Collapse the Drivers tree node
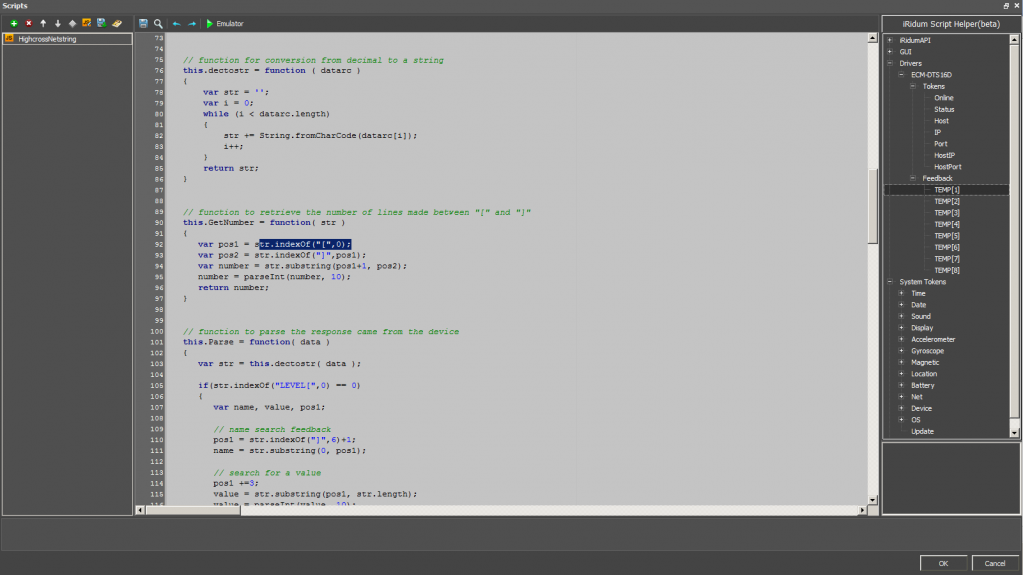1023x575 pixels. pyautogui.click(x=890, y=63)
